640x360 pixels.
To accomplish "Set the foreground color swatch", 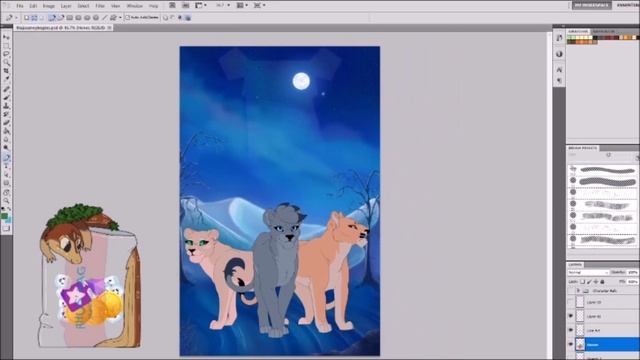I will pos(4,216).
